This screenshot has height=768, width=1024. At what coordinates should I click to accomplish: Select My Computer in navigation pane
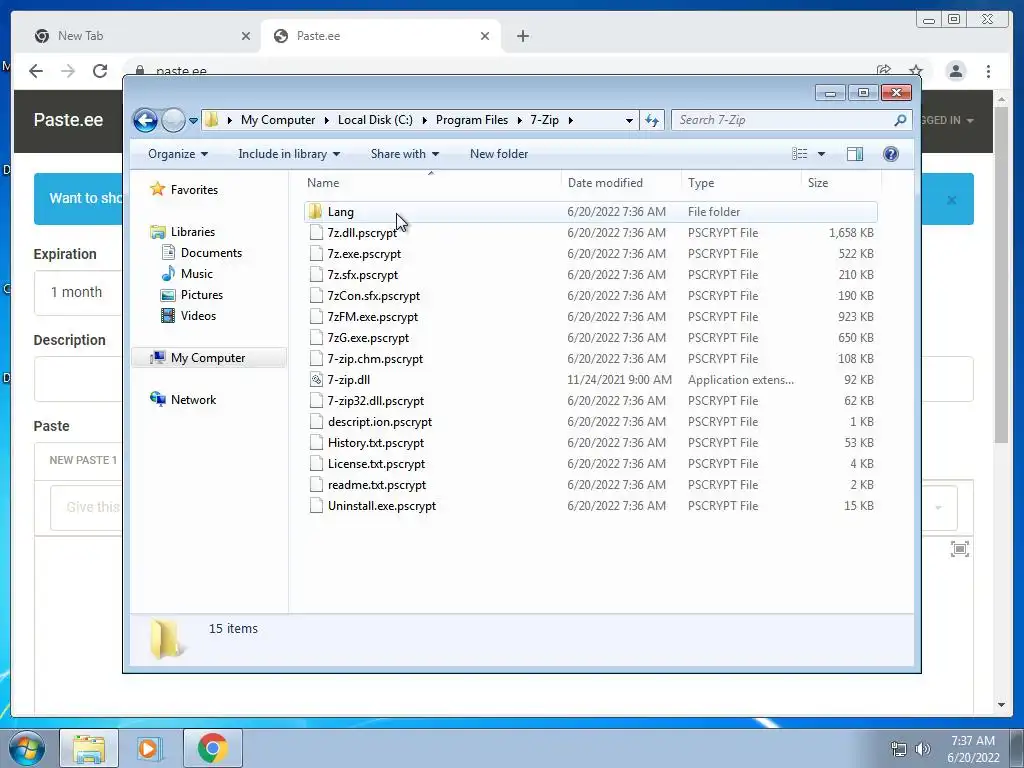coord(208,358)
